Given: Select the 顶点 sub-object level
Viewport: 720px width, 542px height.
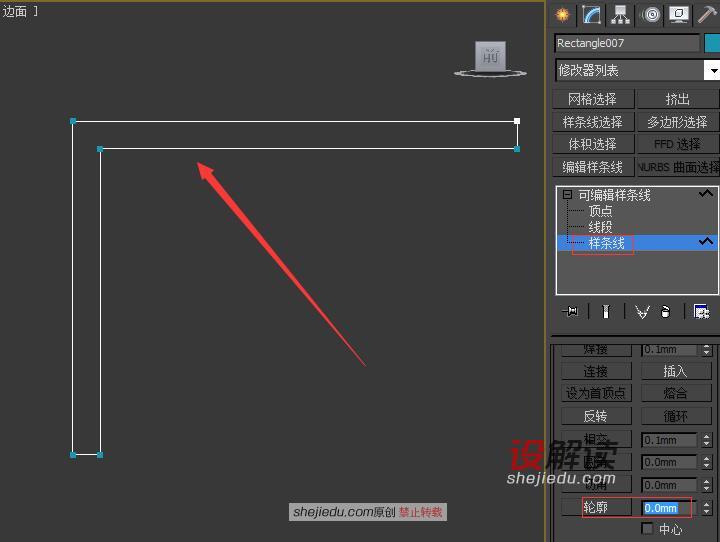Looking at the screenshot, I should pos(600,211).
